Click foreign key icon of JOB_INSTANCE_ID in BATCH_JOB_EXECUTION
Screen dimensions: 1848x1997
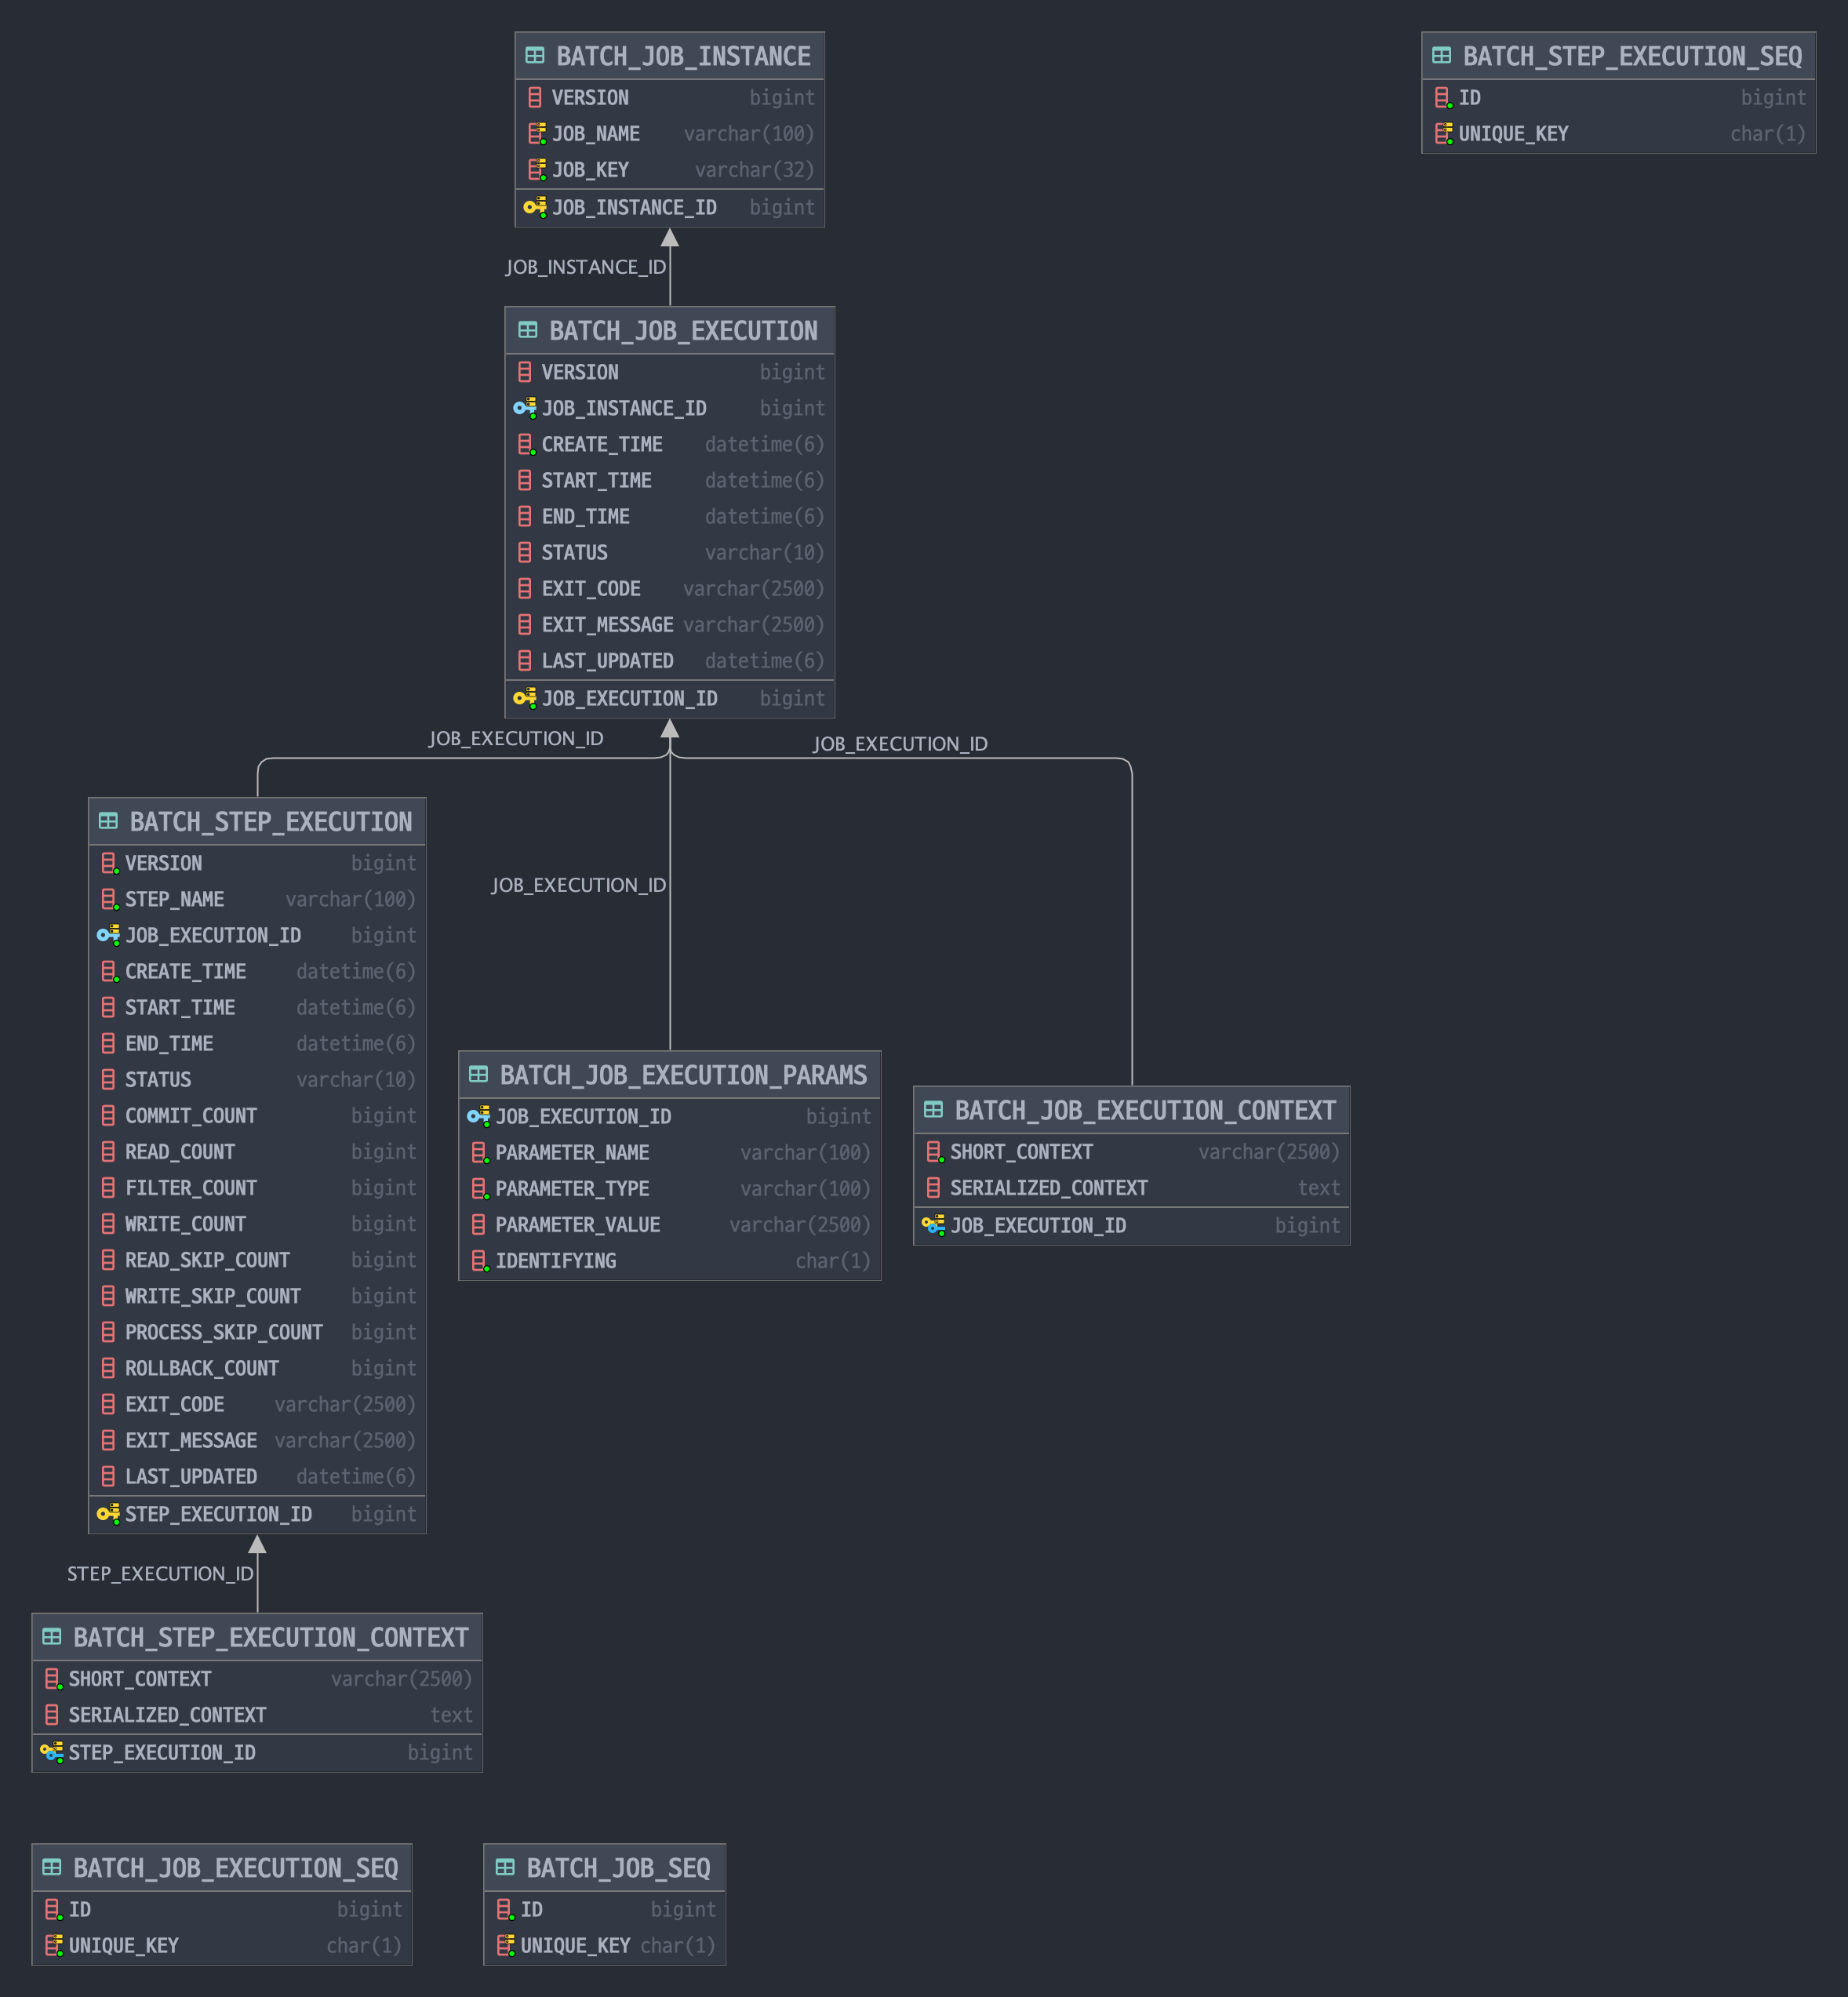(x=524, y=408)
